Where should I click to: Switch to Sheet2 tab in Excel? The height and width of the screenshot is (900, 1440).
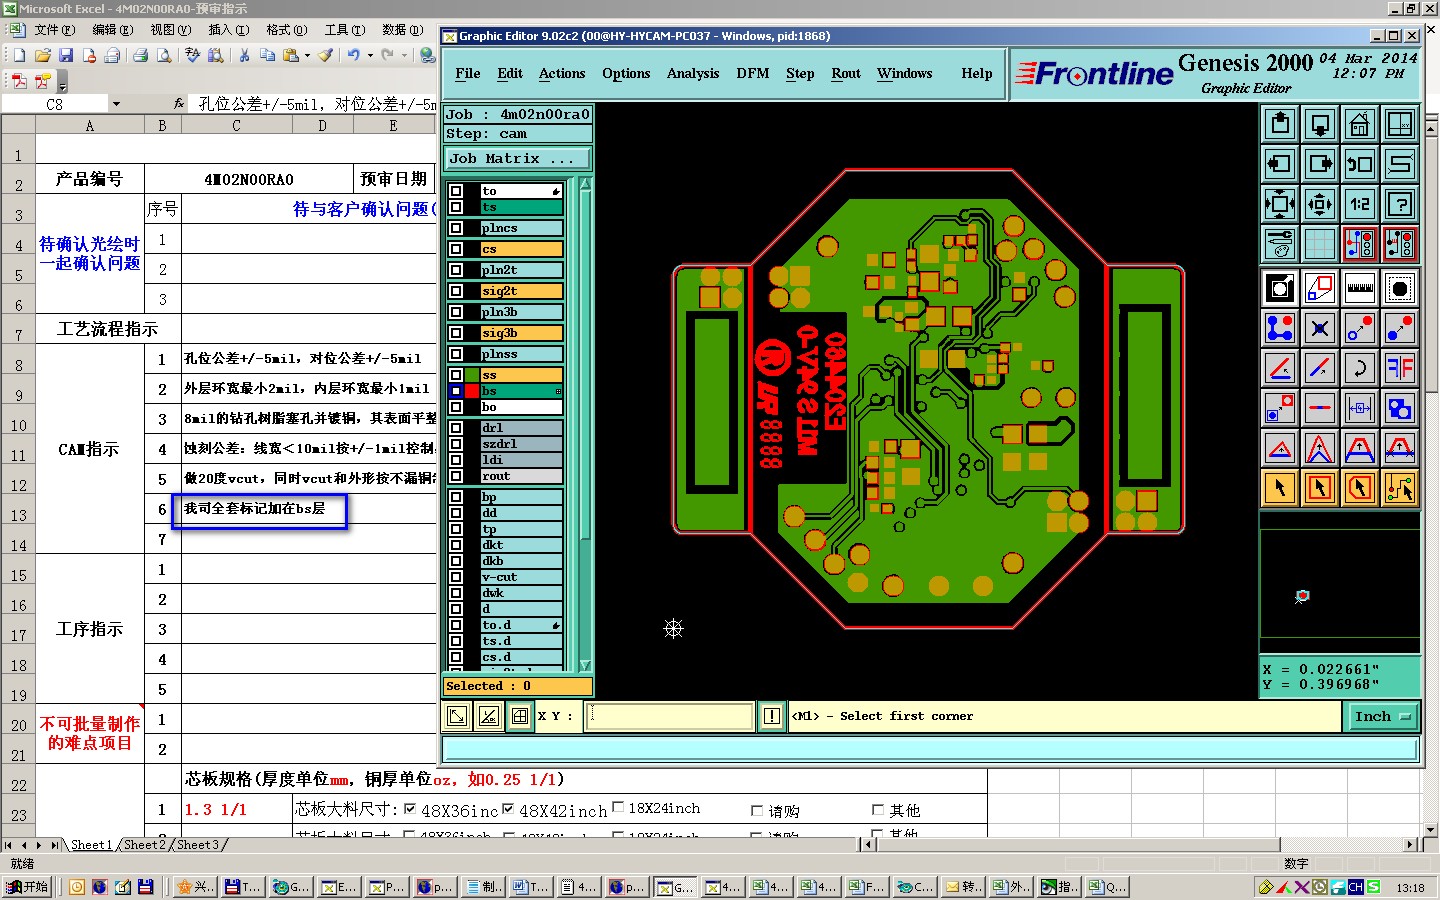tap(145, 845)
